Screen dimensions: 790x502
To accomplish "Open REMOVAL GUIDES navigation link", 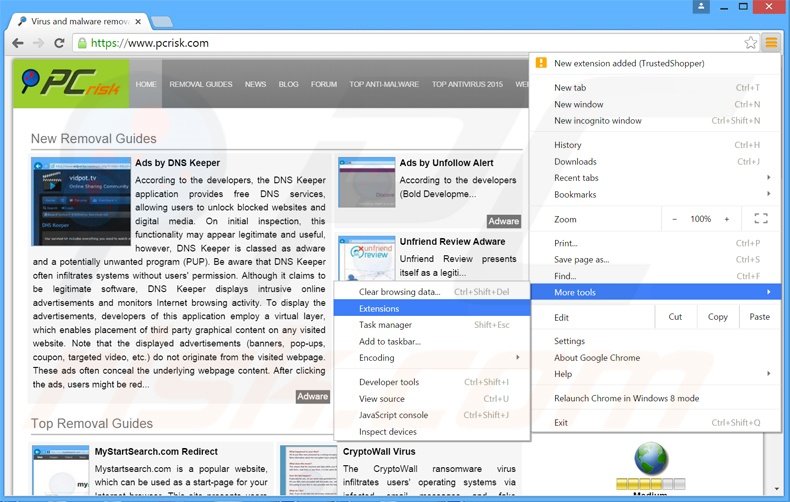I will click(201, 84).
